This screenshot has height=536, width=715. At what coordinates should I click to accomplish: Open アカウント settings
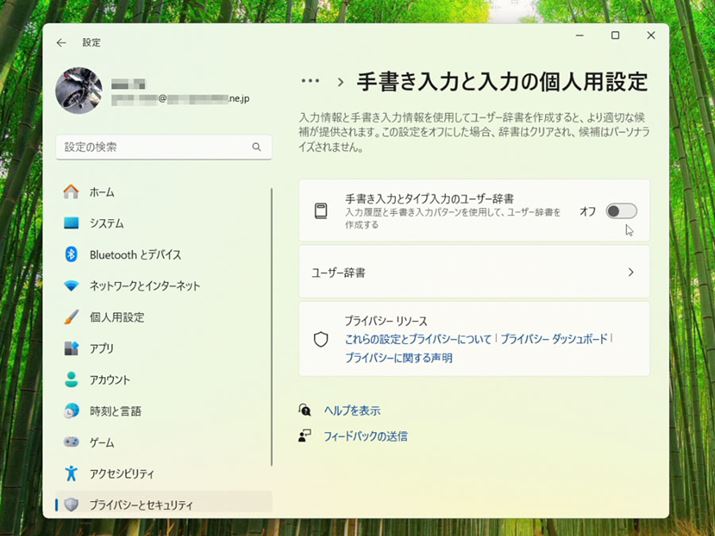[x=109, y=380]
